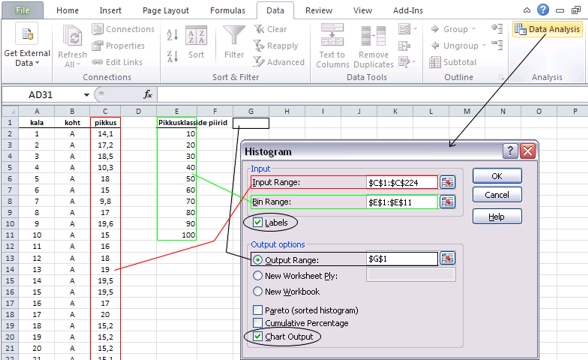This screenshot has height=360, width=588.
Task: Collapse dialog via Input Range selector icon
Action: coord(447,183)
